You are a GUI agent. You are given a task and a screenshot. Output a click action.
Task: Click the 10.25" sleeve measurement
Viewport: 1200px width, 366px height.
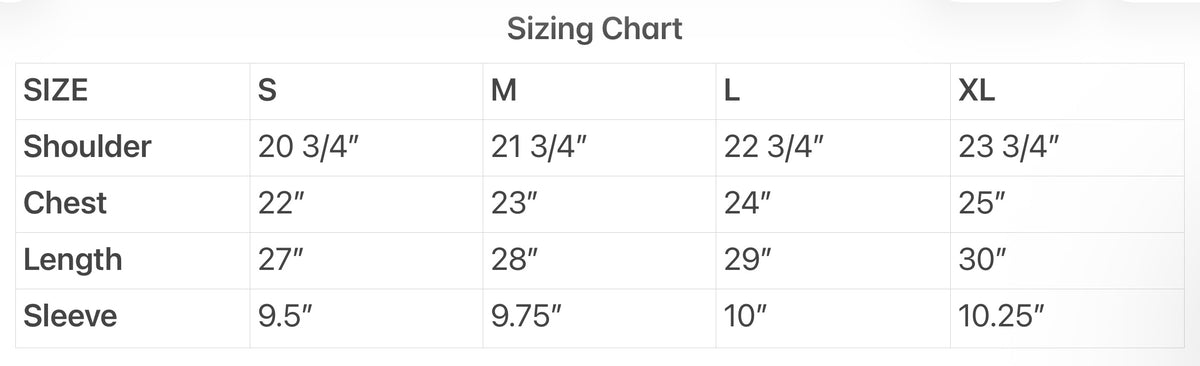pyautogui.click(x=1001, y=317)
